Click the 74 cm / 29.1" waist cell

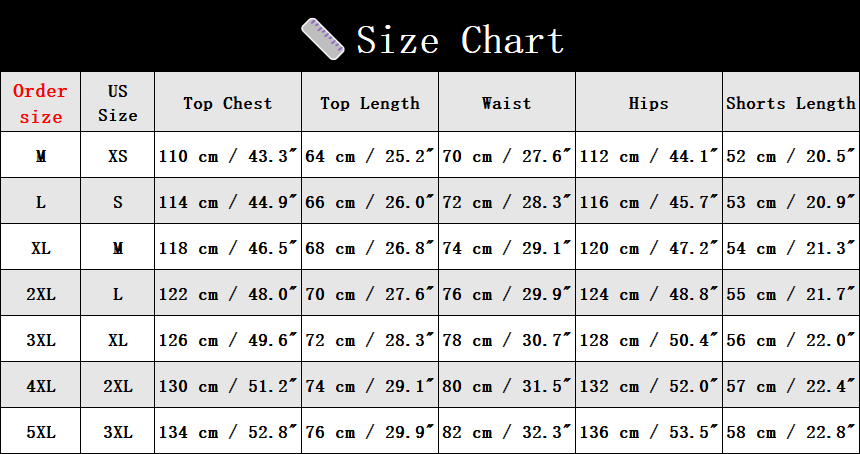point(507,248)
